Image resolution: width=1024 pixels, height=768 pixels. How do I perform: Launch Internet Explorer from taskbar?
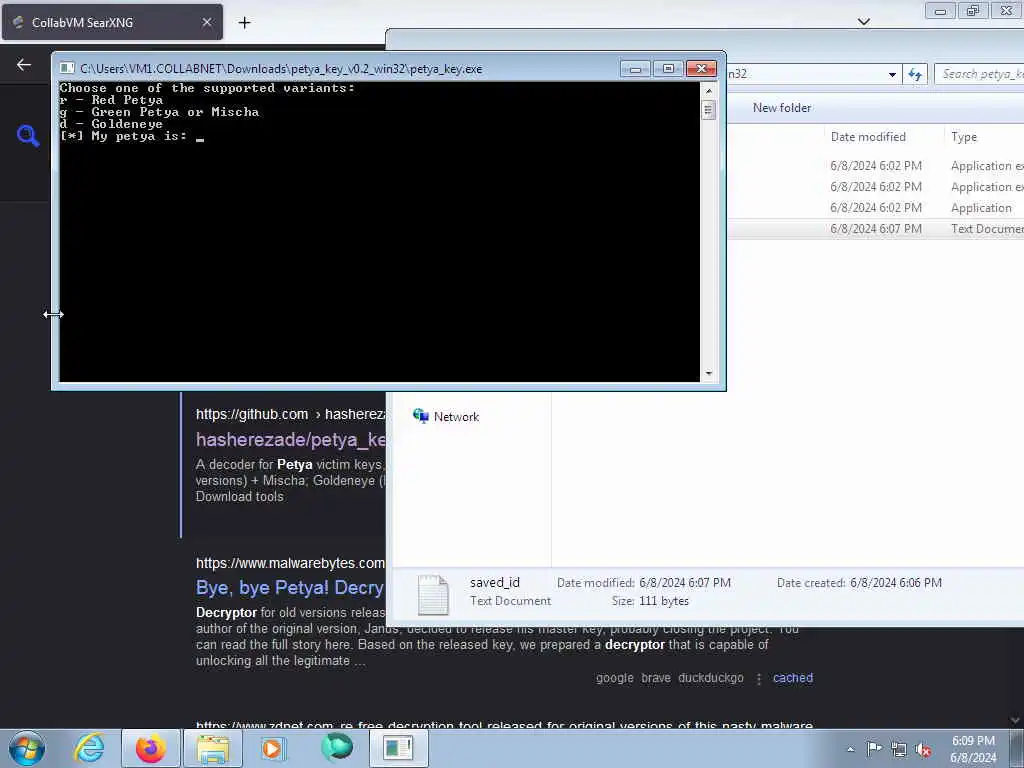[89, 748]
